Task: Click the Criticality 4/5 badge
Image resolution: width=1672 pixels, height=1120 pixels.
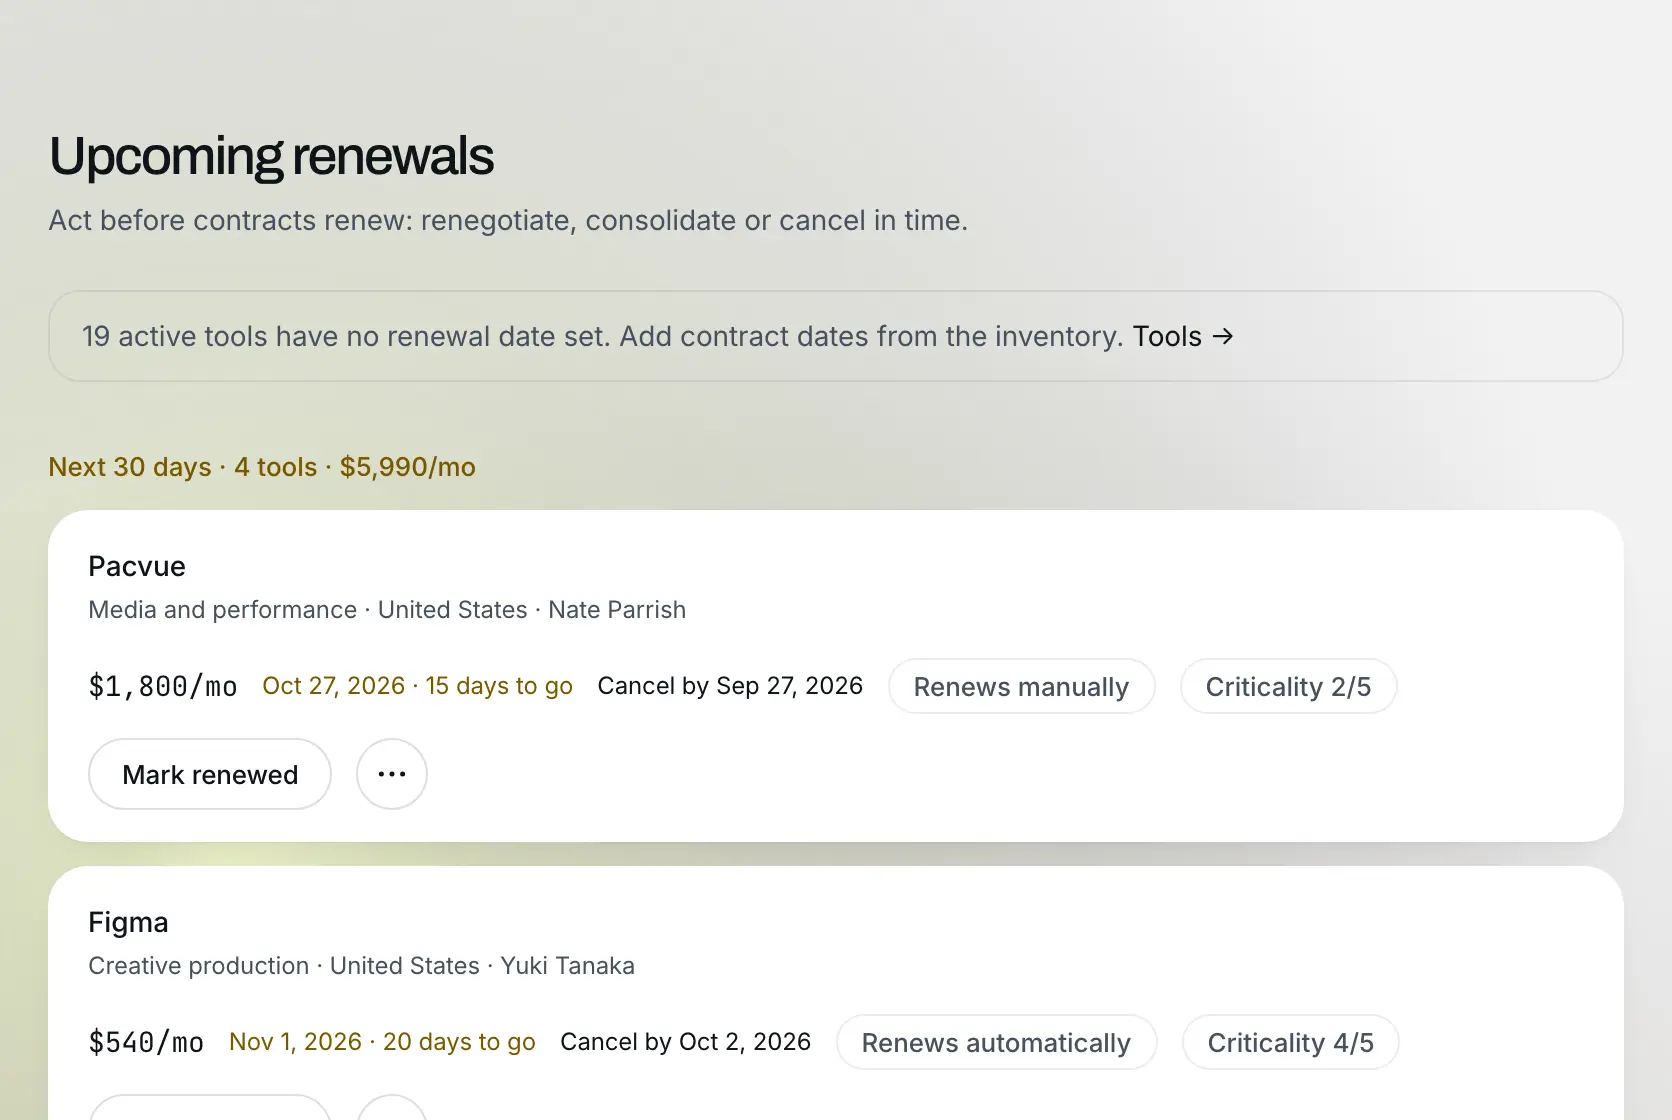Action: (x=1290, y=1042)
